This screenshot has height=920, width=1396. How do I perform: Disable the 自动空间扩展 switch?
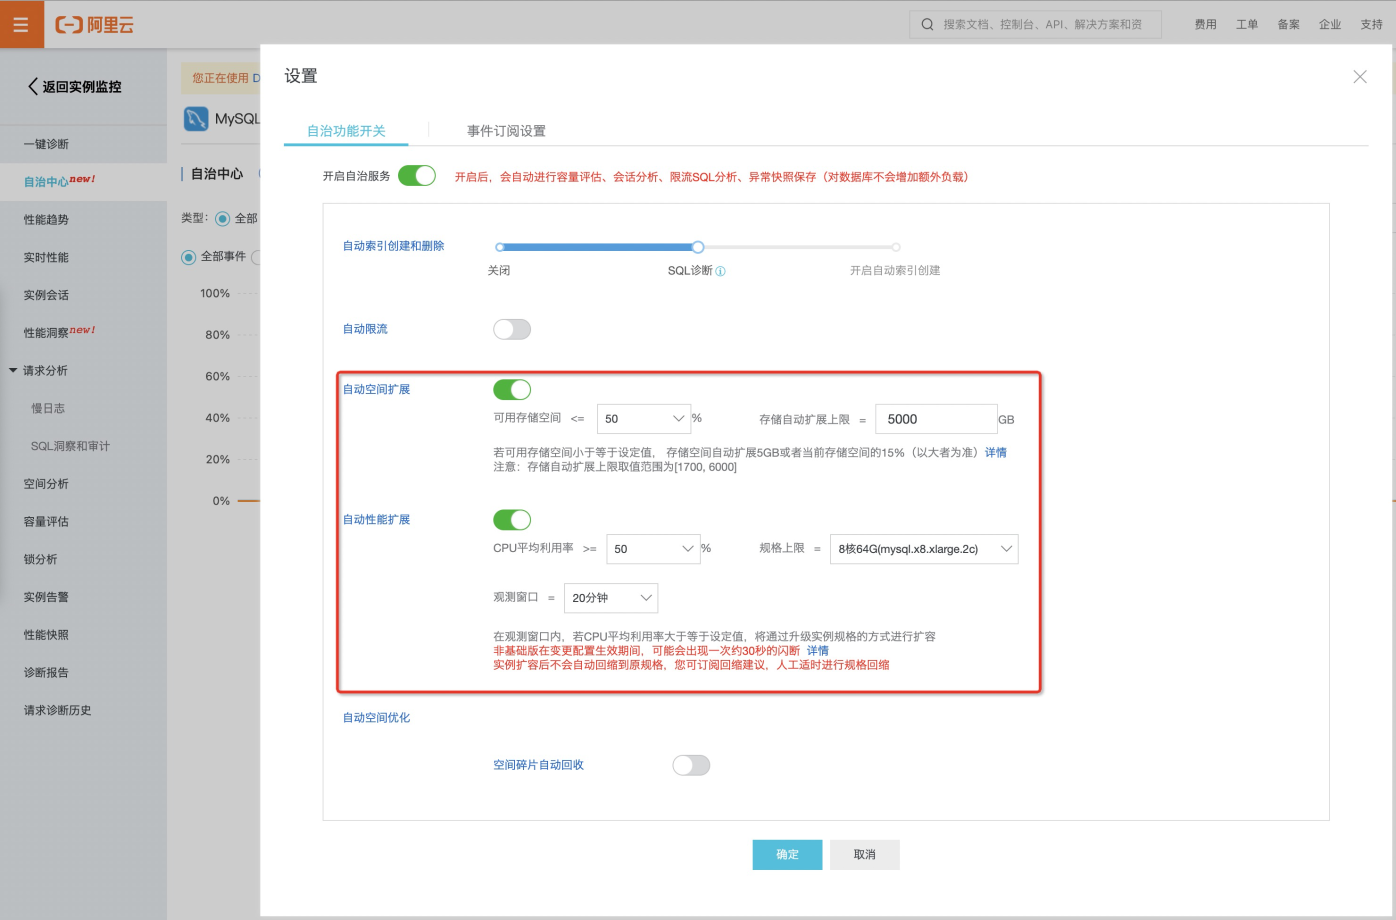pyautogui.click(x=512, y=389)
